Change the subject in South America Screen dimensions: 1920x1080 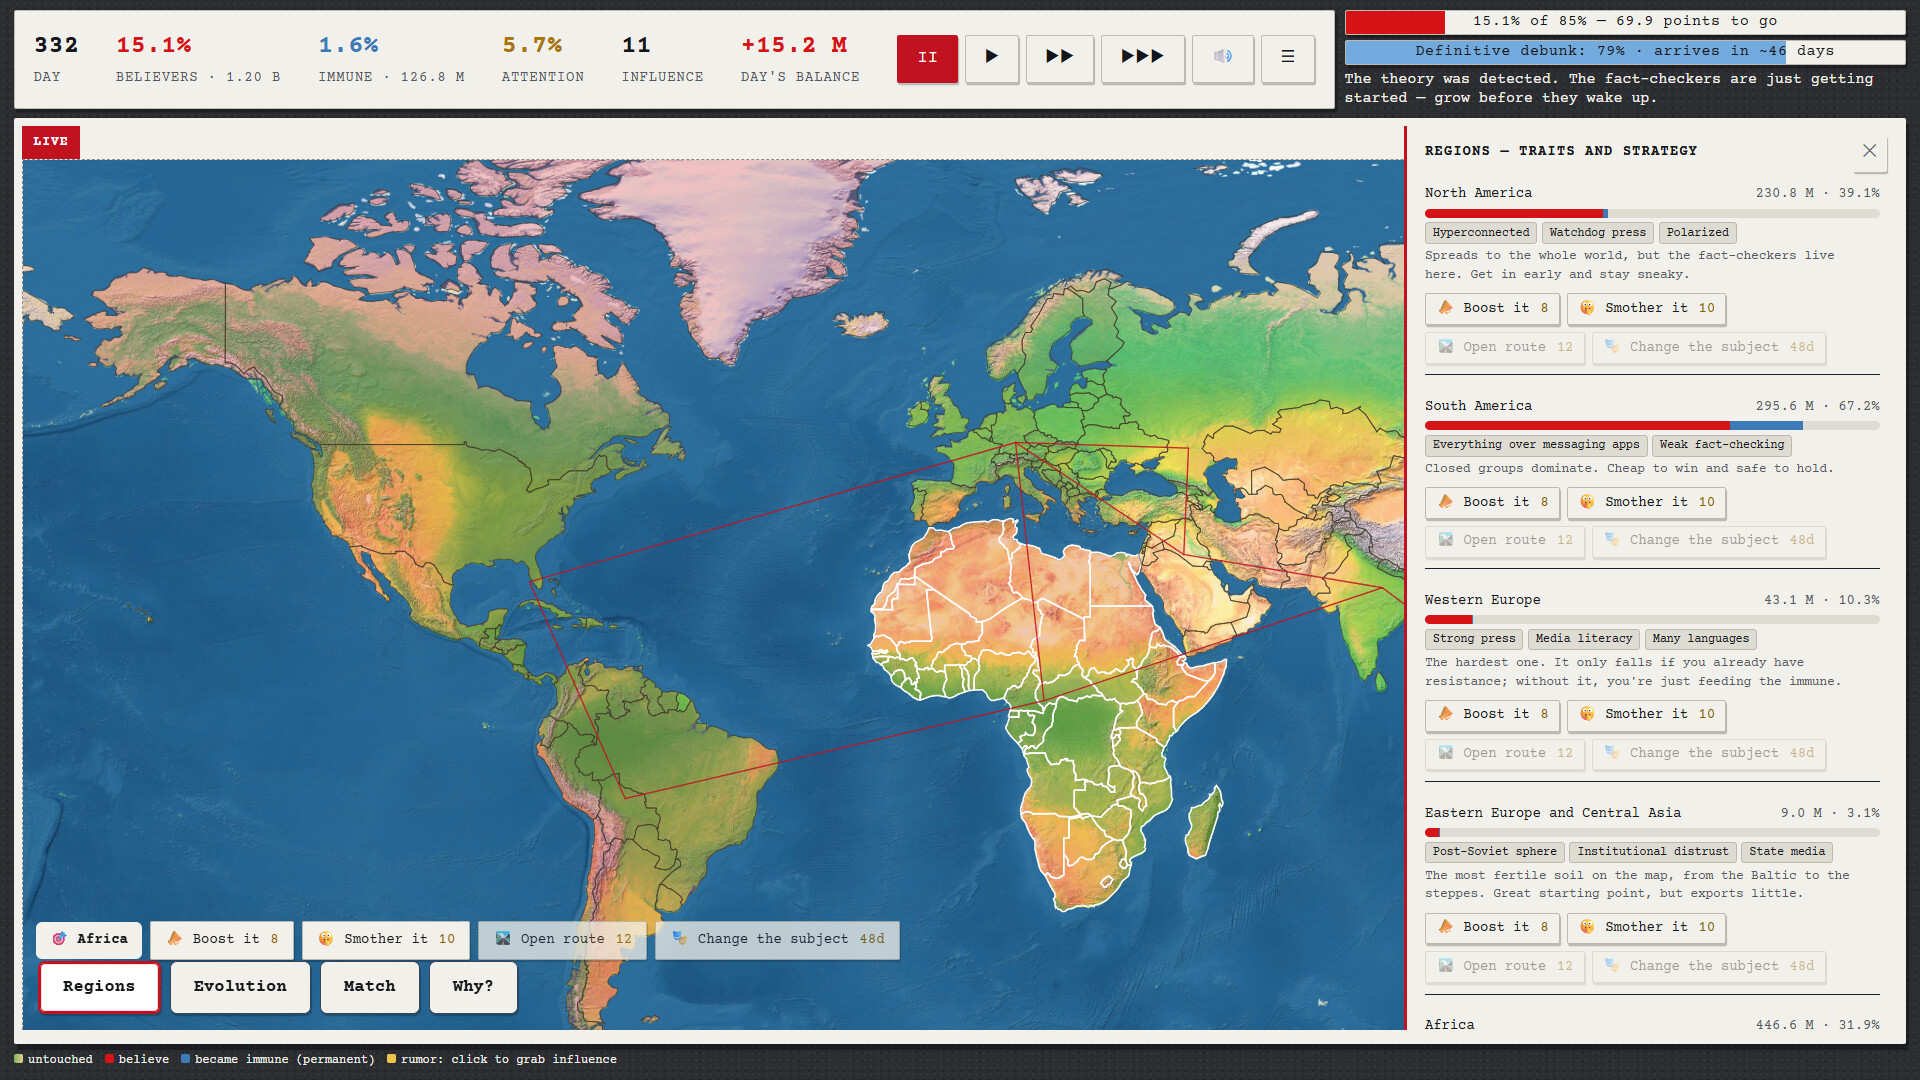[x=1709, y=540]
